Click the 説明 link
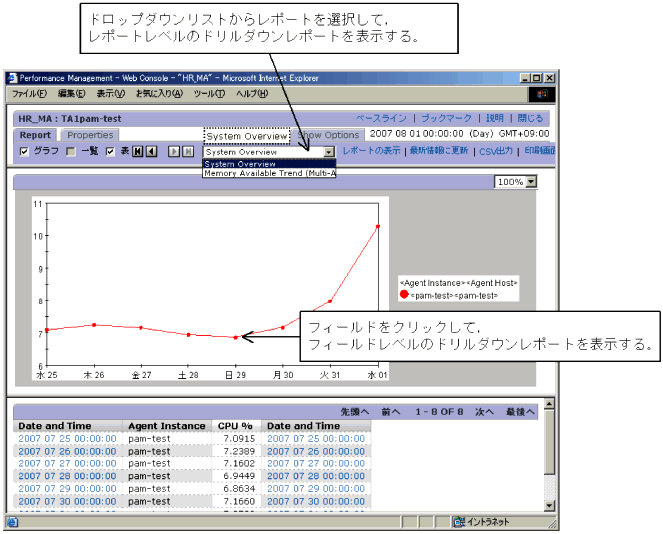This screenshot has width=663, height=534. [495, 118]
